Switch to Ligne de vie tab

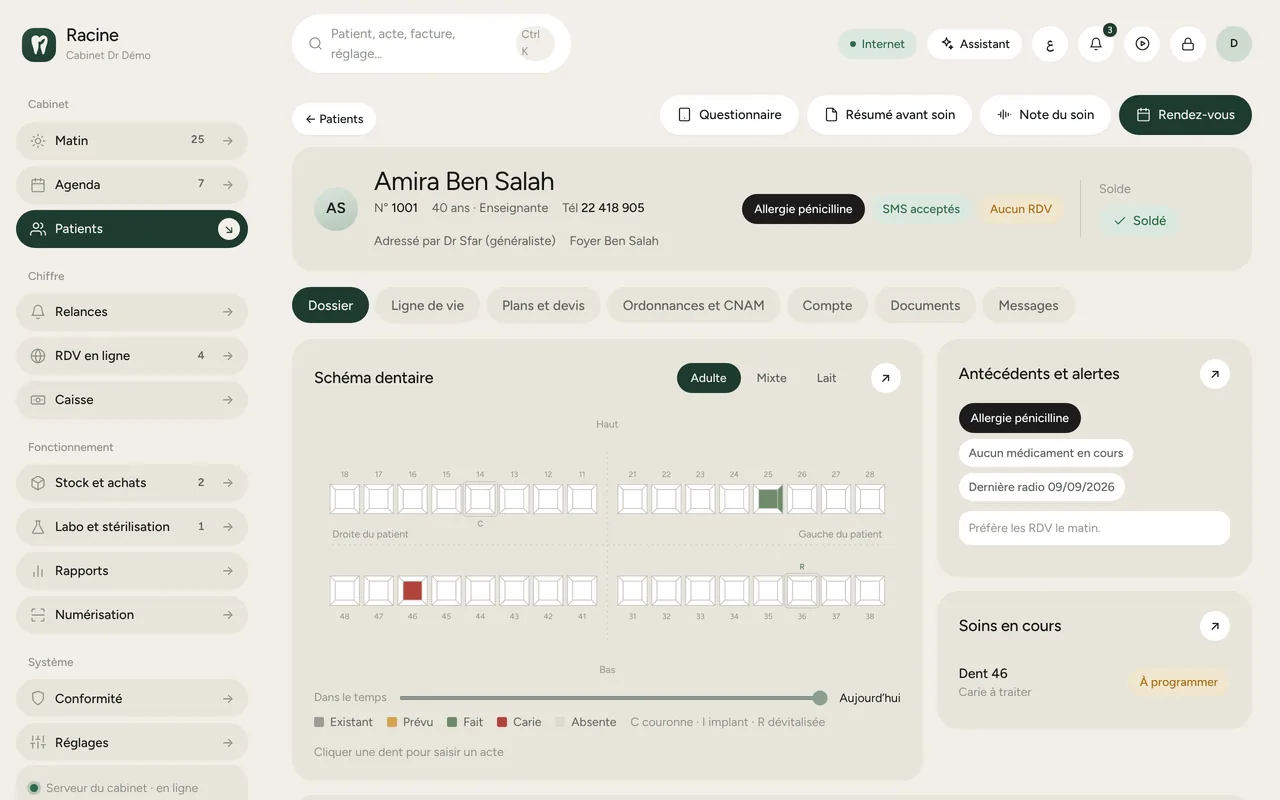coord(427,306)
